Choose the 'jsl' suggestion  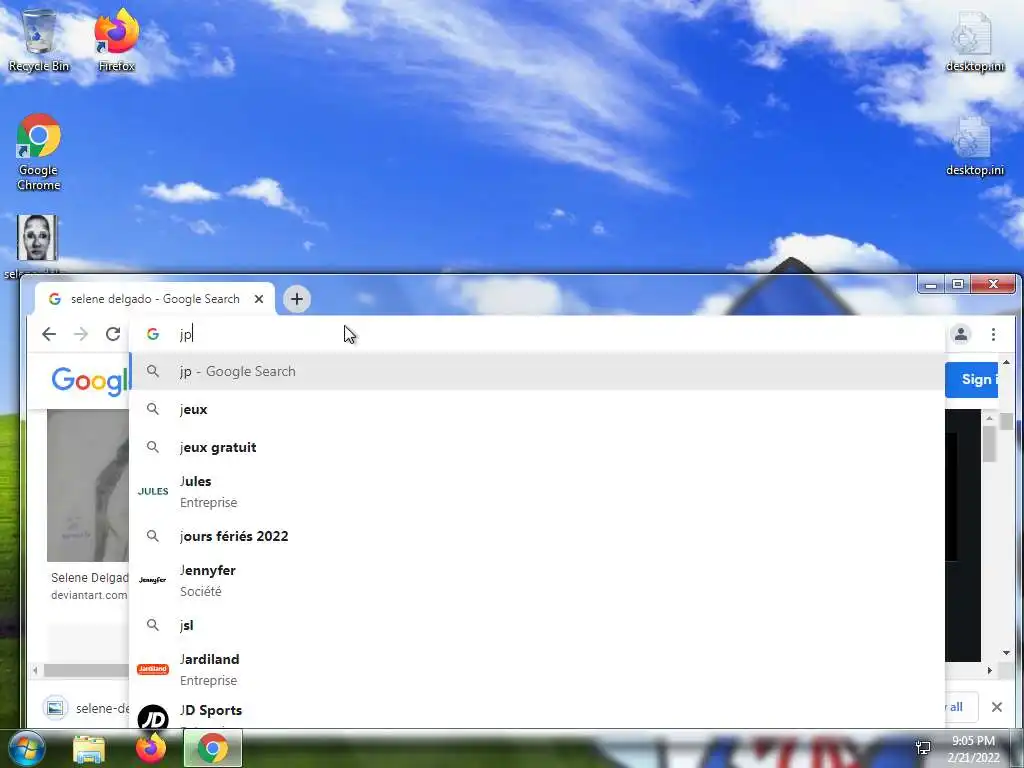537,625
